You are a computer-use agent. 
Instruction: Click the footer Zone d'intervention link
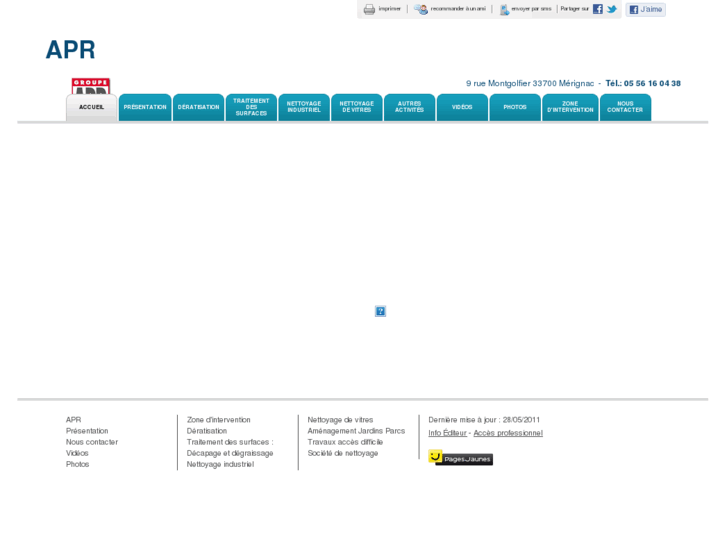[218, 420]
